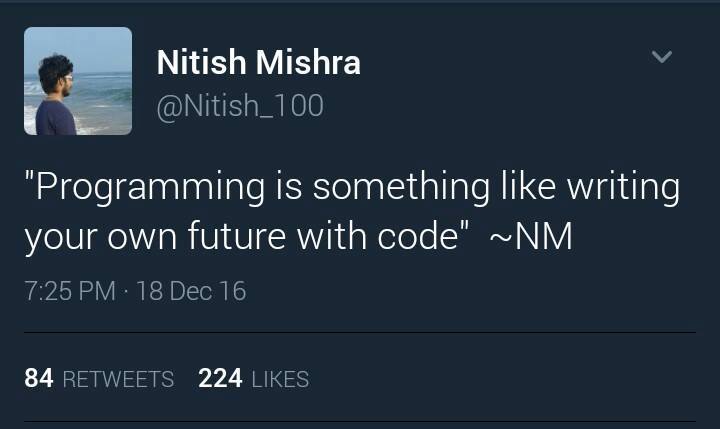The height and width of the screenshot is (429, 720).
Task: View the 224 likes count
Action: 220,379
